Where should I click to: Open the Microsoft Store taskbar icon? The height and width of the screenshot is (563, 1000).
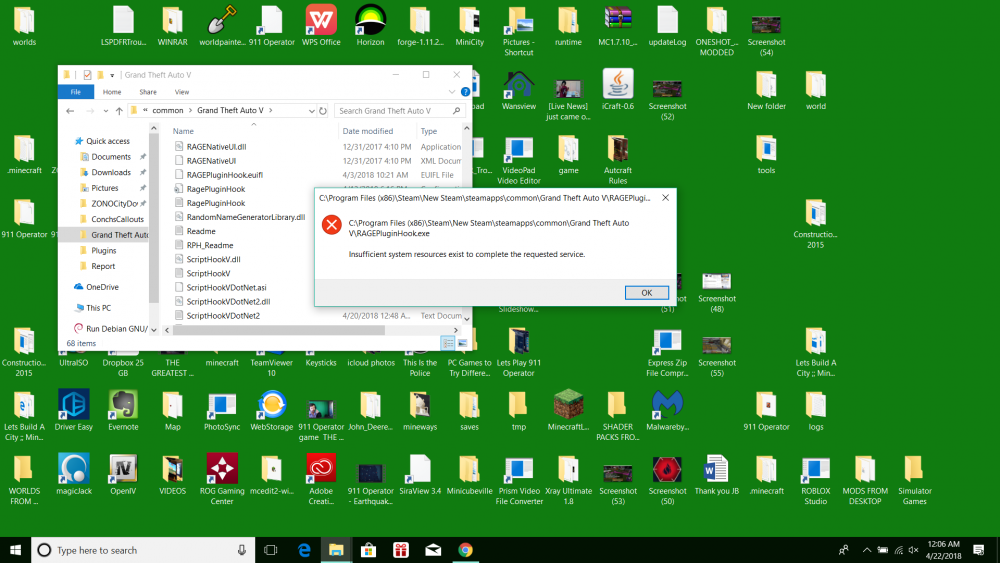[369, 550]
